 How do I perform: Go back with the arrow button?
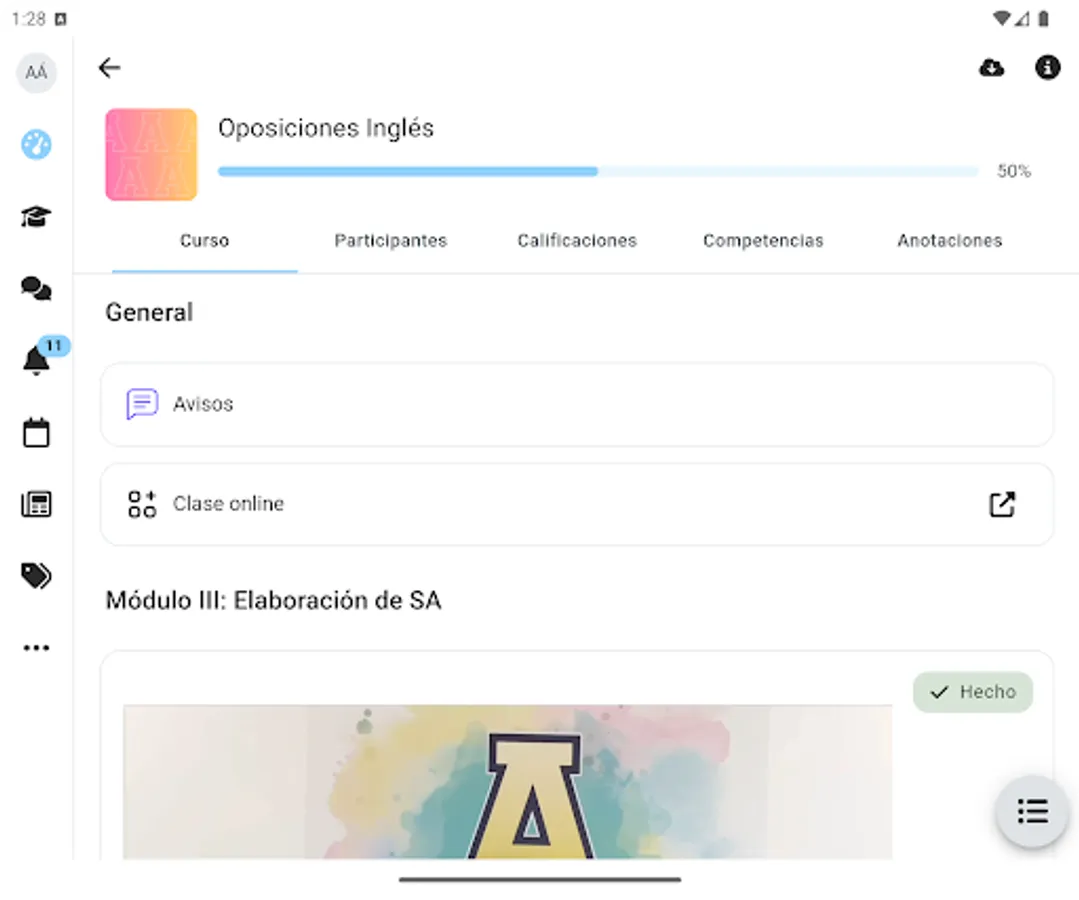109,67
